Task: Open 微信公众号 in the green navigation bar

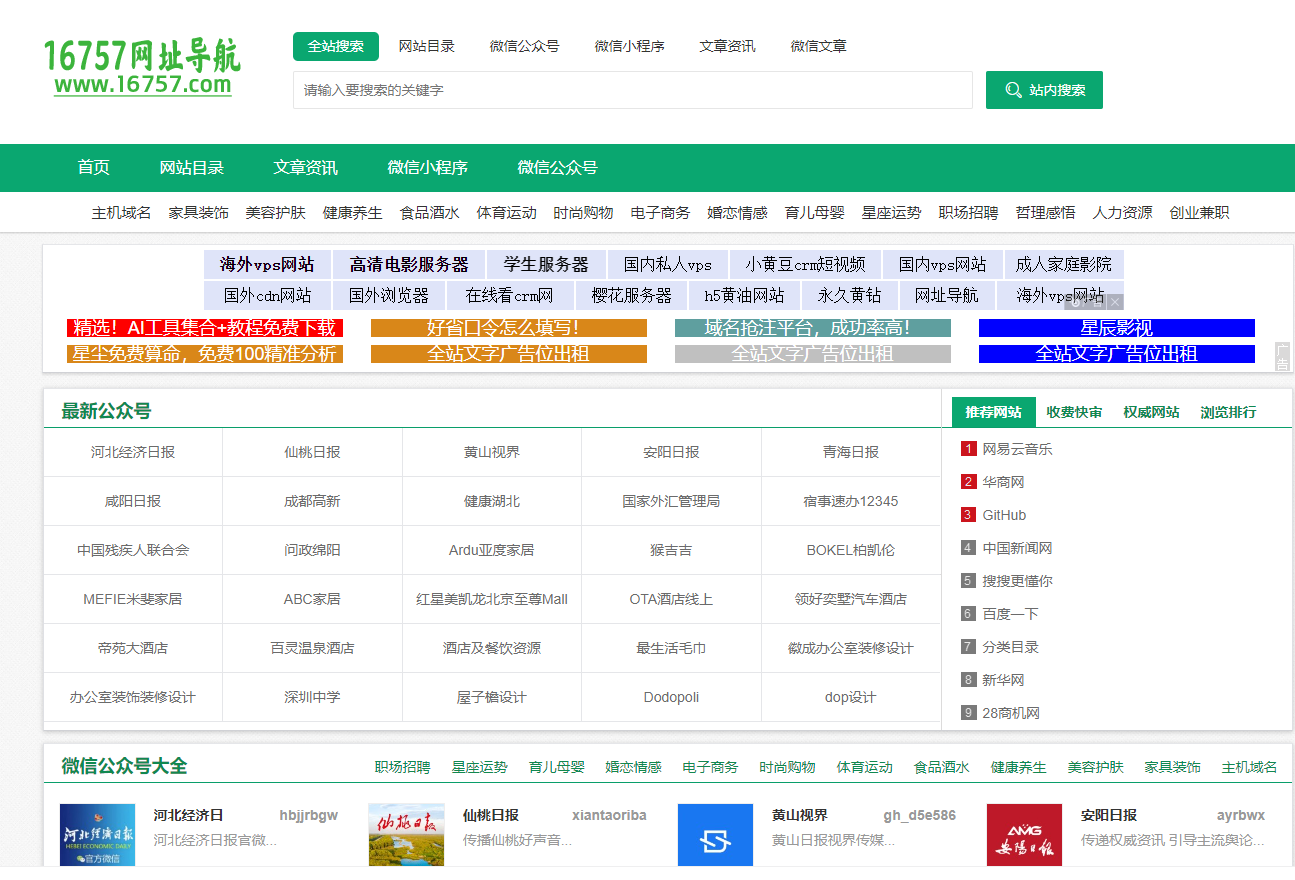Action: [557, 168]
